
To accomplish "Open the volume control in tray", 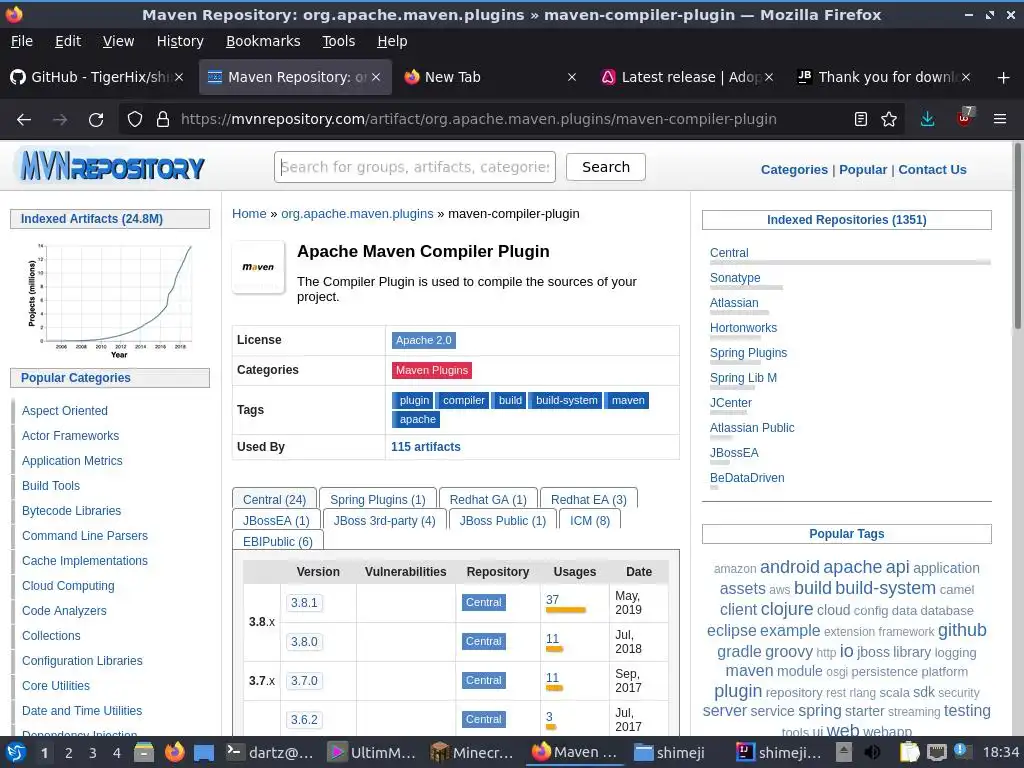I will pos(872,753).
